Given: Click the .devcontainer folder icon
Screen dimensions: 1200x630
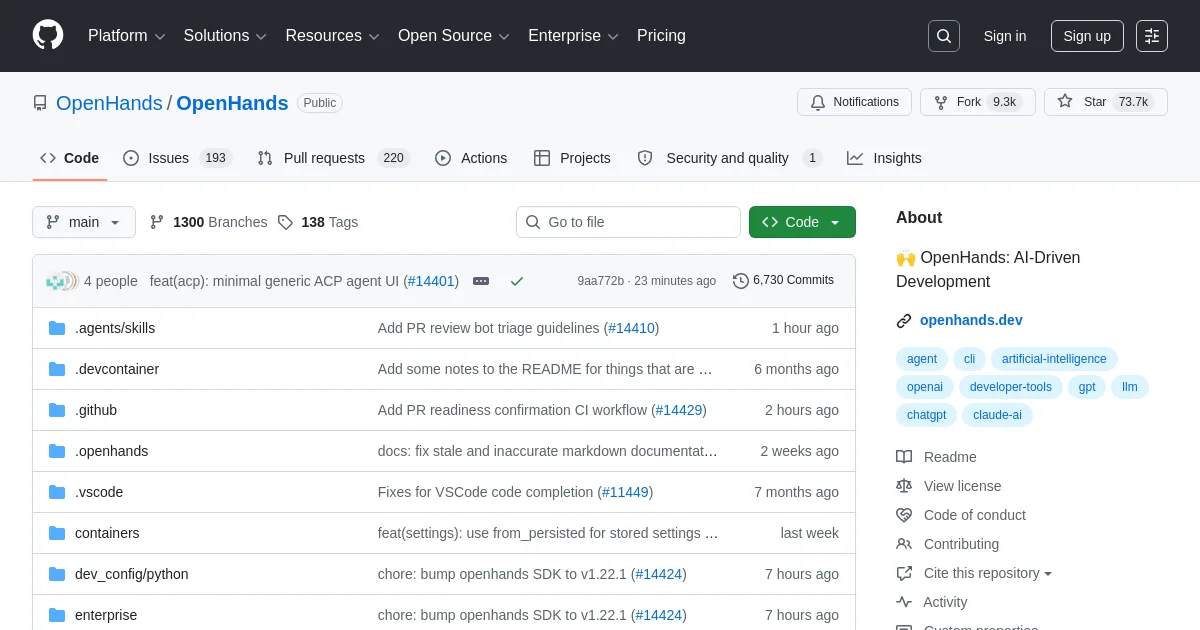Looking at the screenshot, I should coord(57,369).
